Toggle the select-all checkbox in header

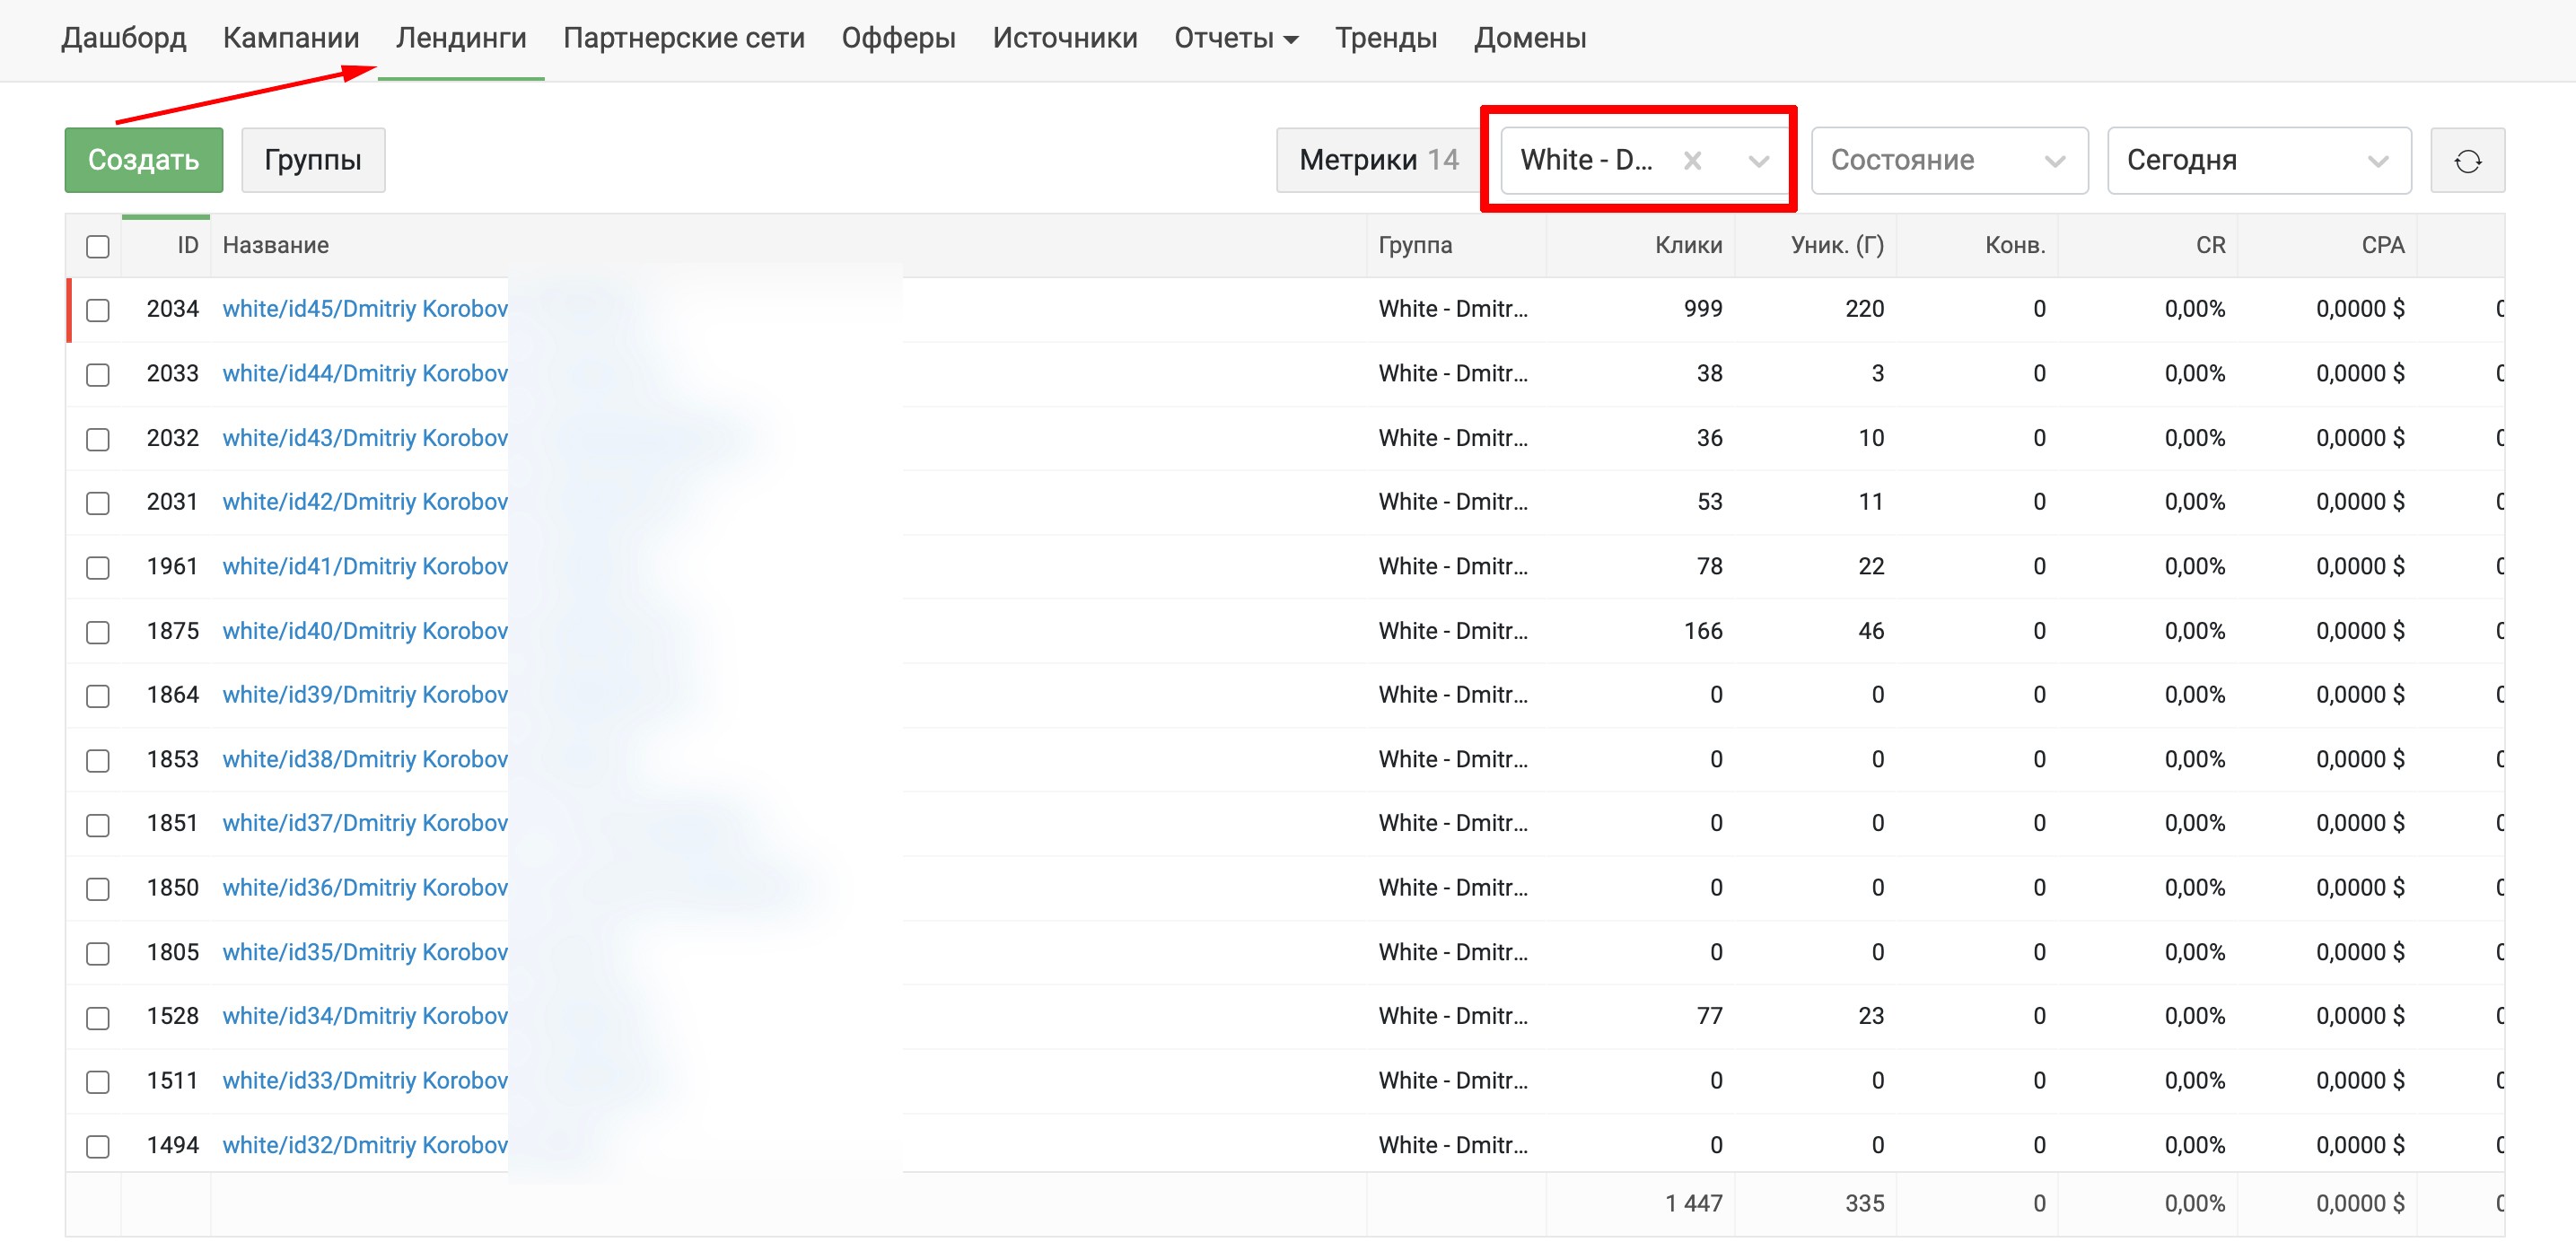(x=98, y=246)
